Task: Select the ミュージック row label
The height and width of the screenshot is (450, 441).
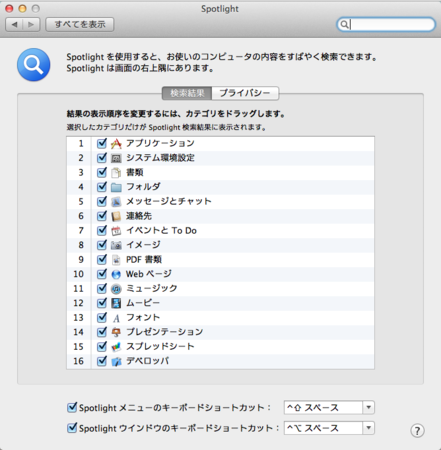Action: pos(152,288)
